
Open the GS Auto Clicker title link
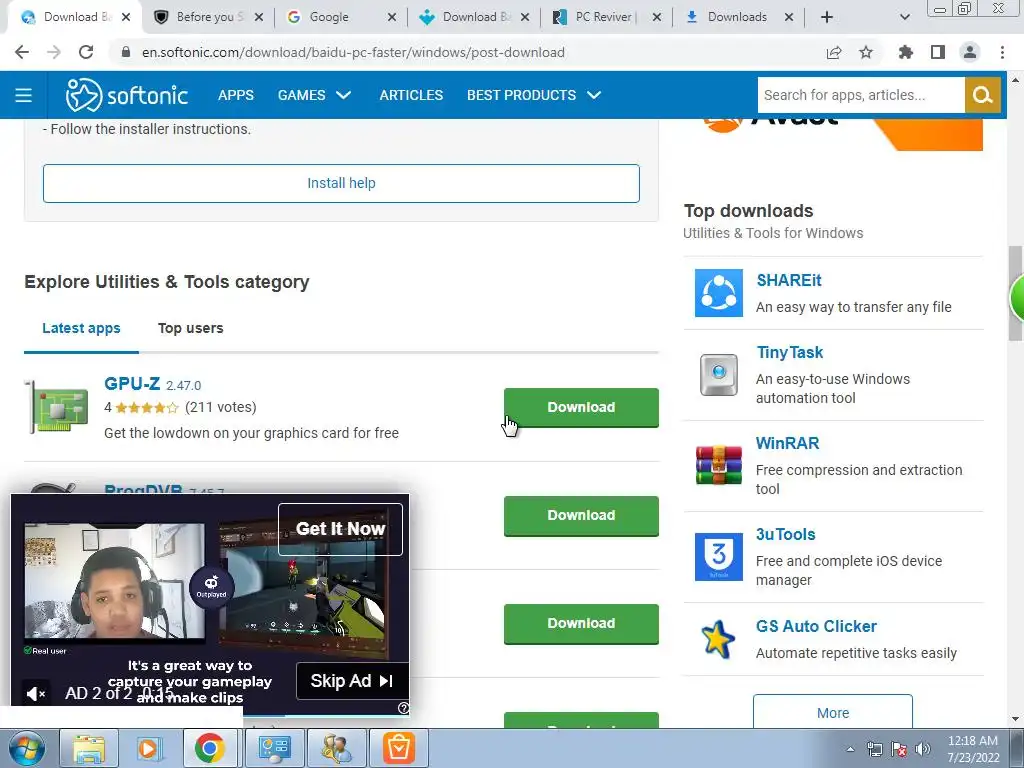[816, 626]
